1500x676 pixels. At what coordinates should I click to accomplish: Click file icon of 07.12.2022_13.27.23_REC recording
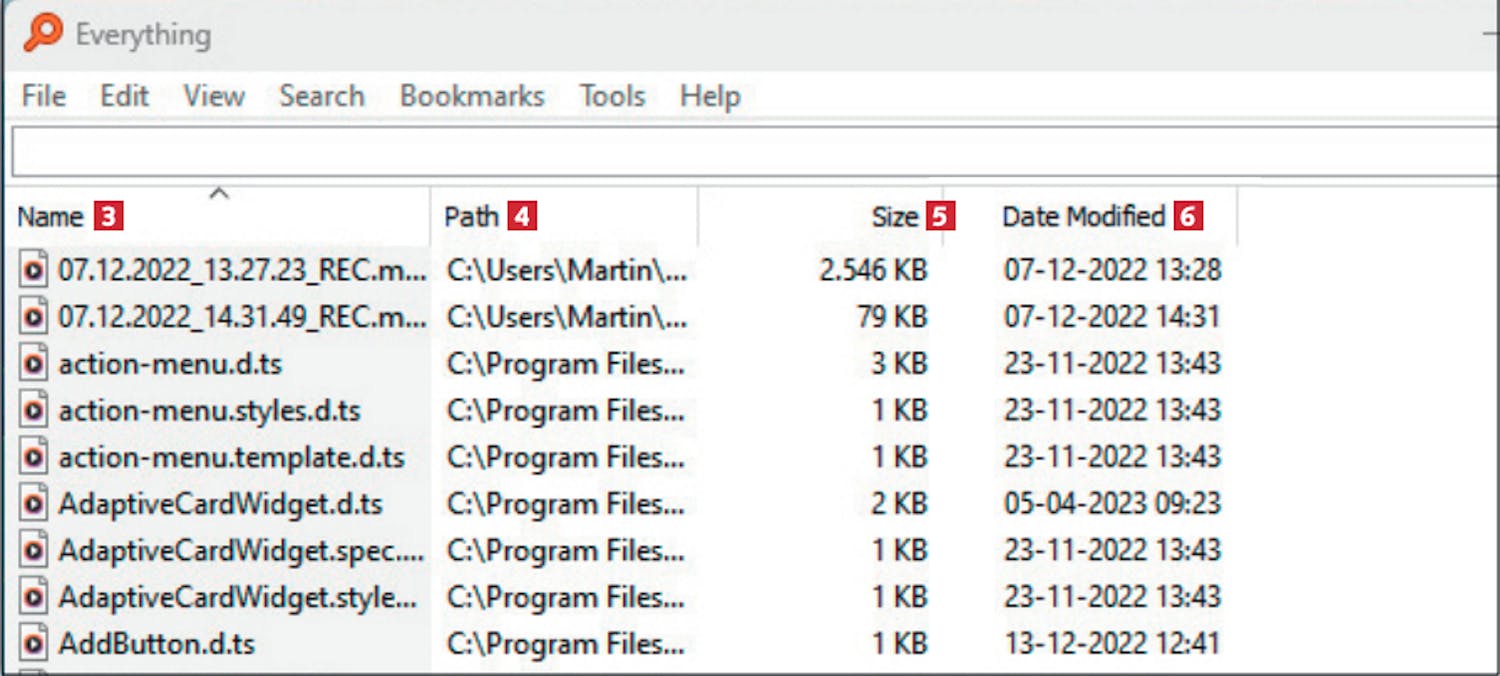tap(34, 269)
